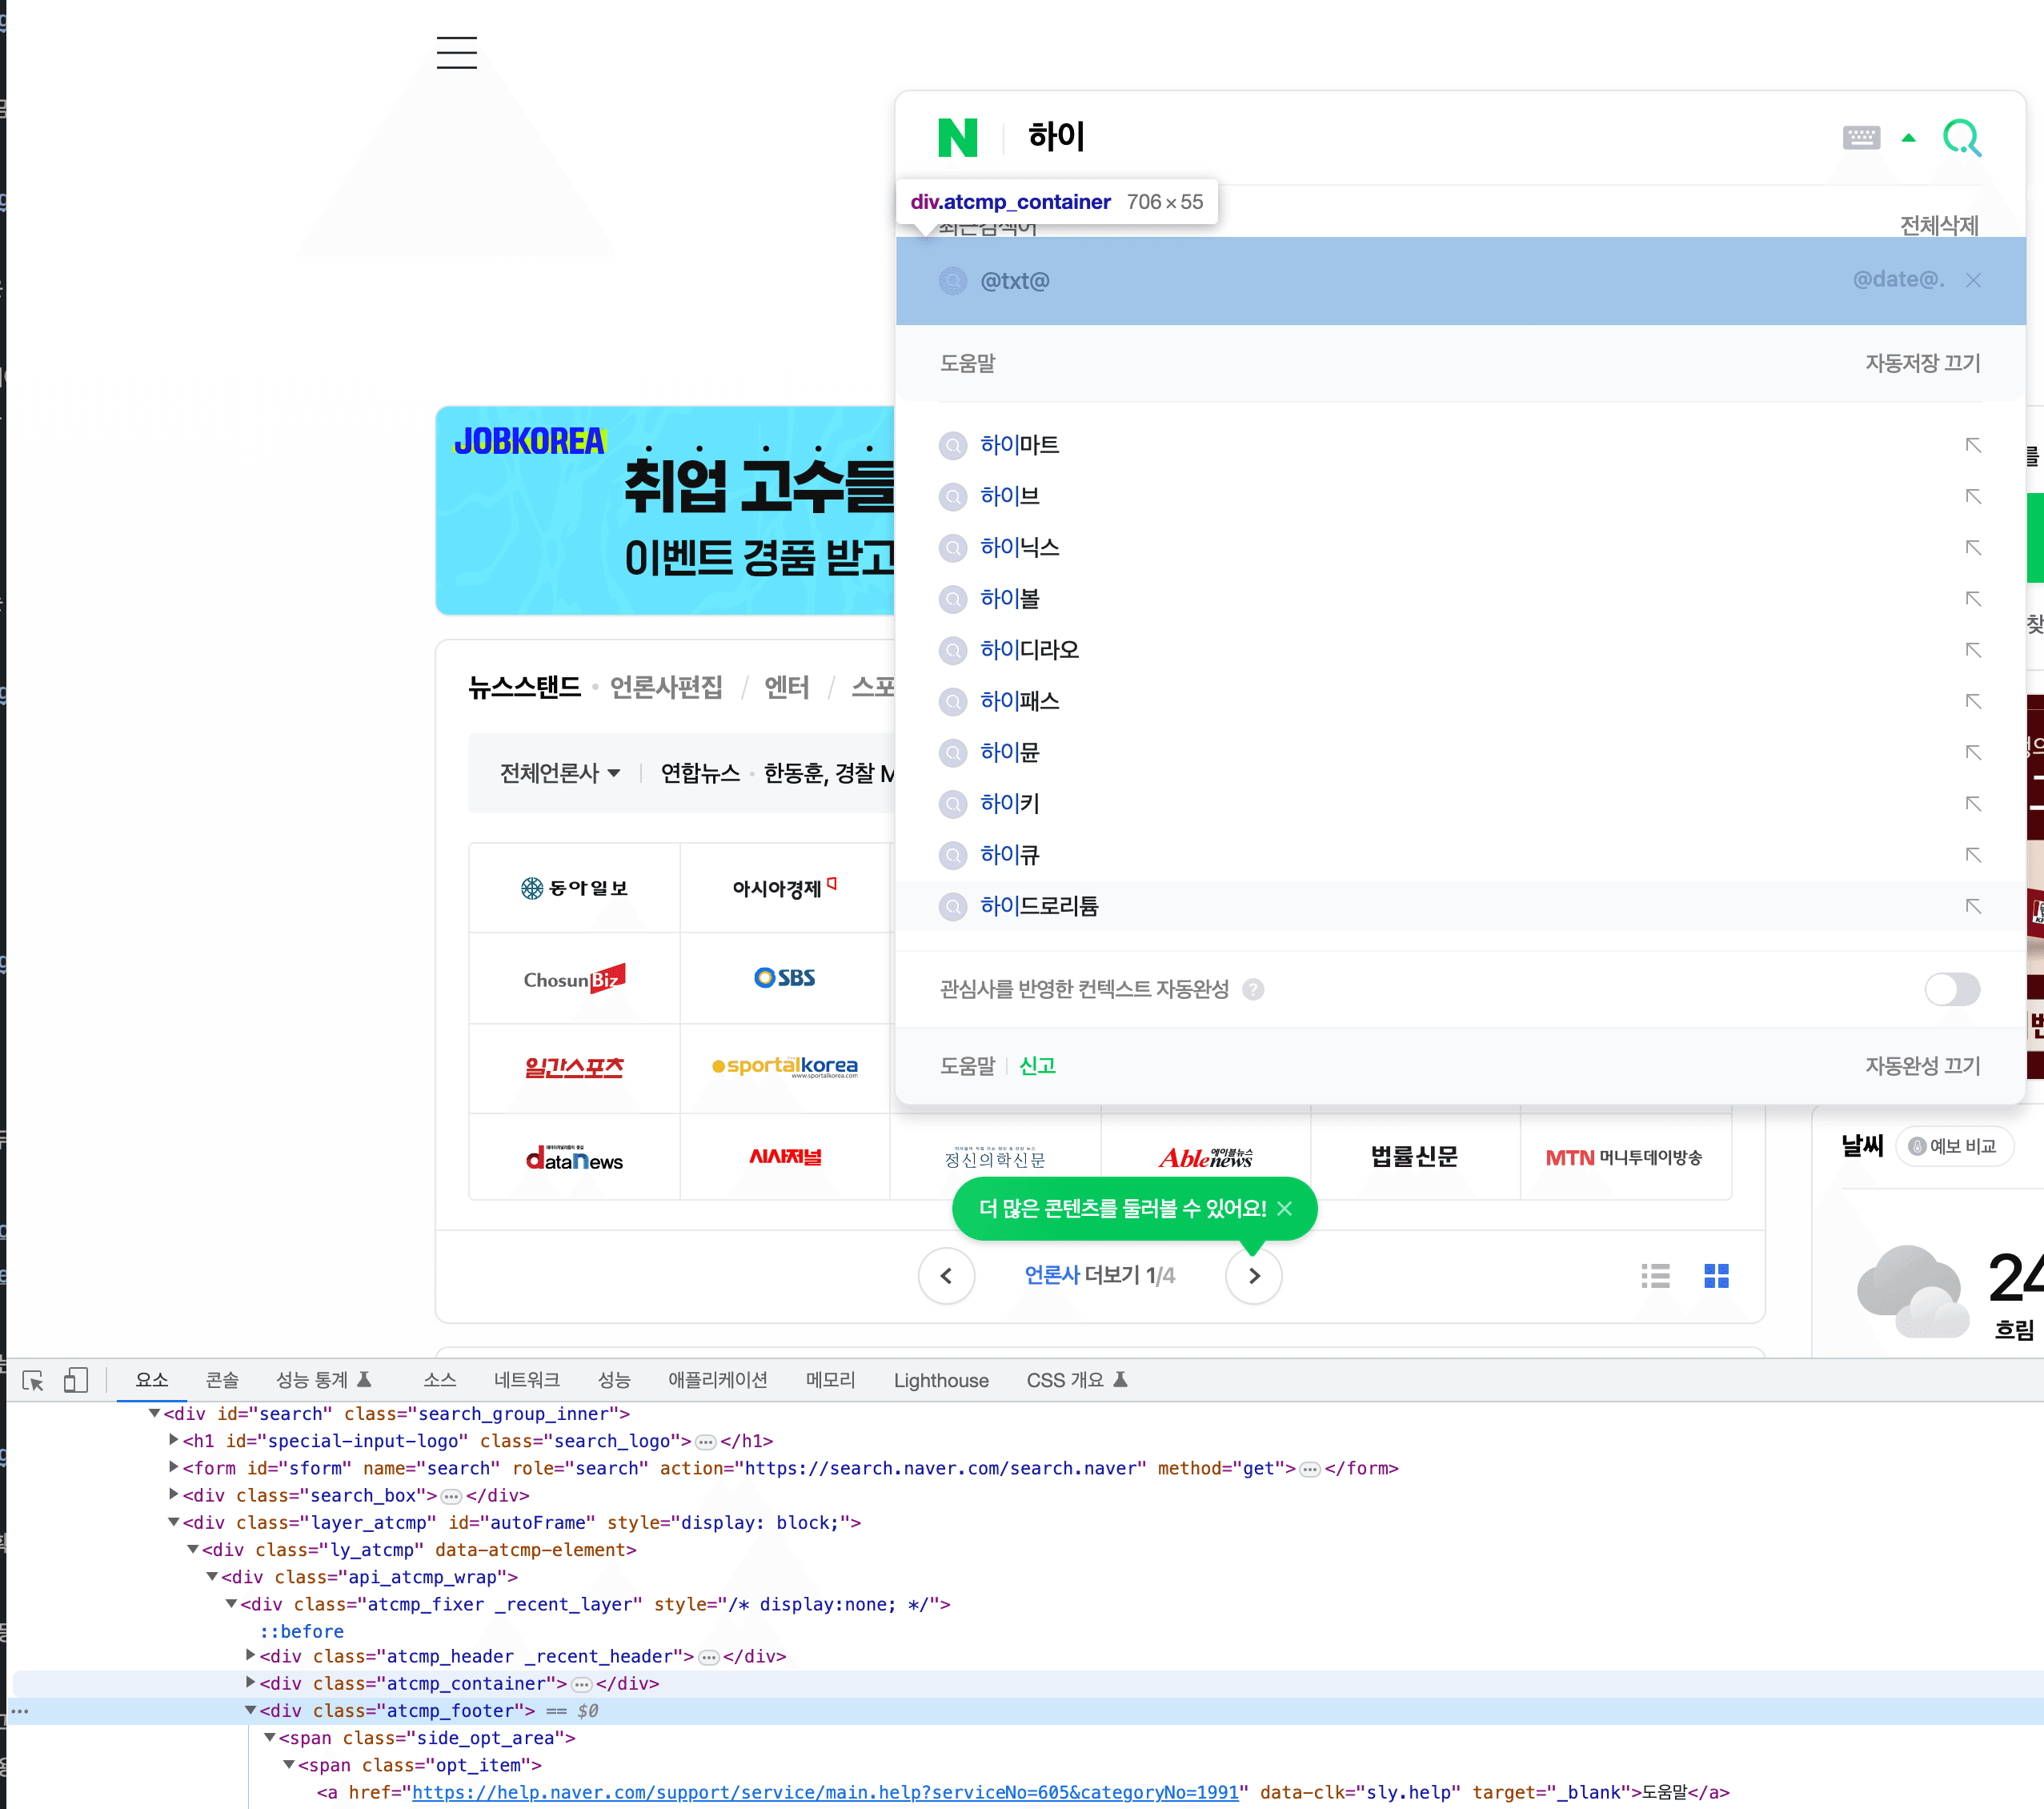Image resolution: width=2044 pixels, height=1809 pixels.
Task: Toggle the device emulation icon in DevTools
Action: coord(76,1380)
